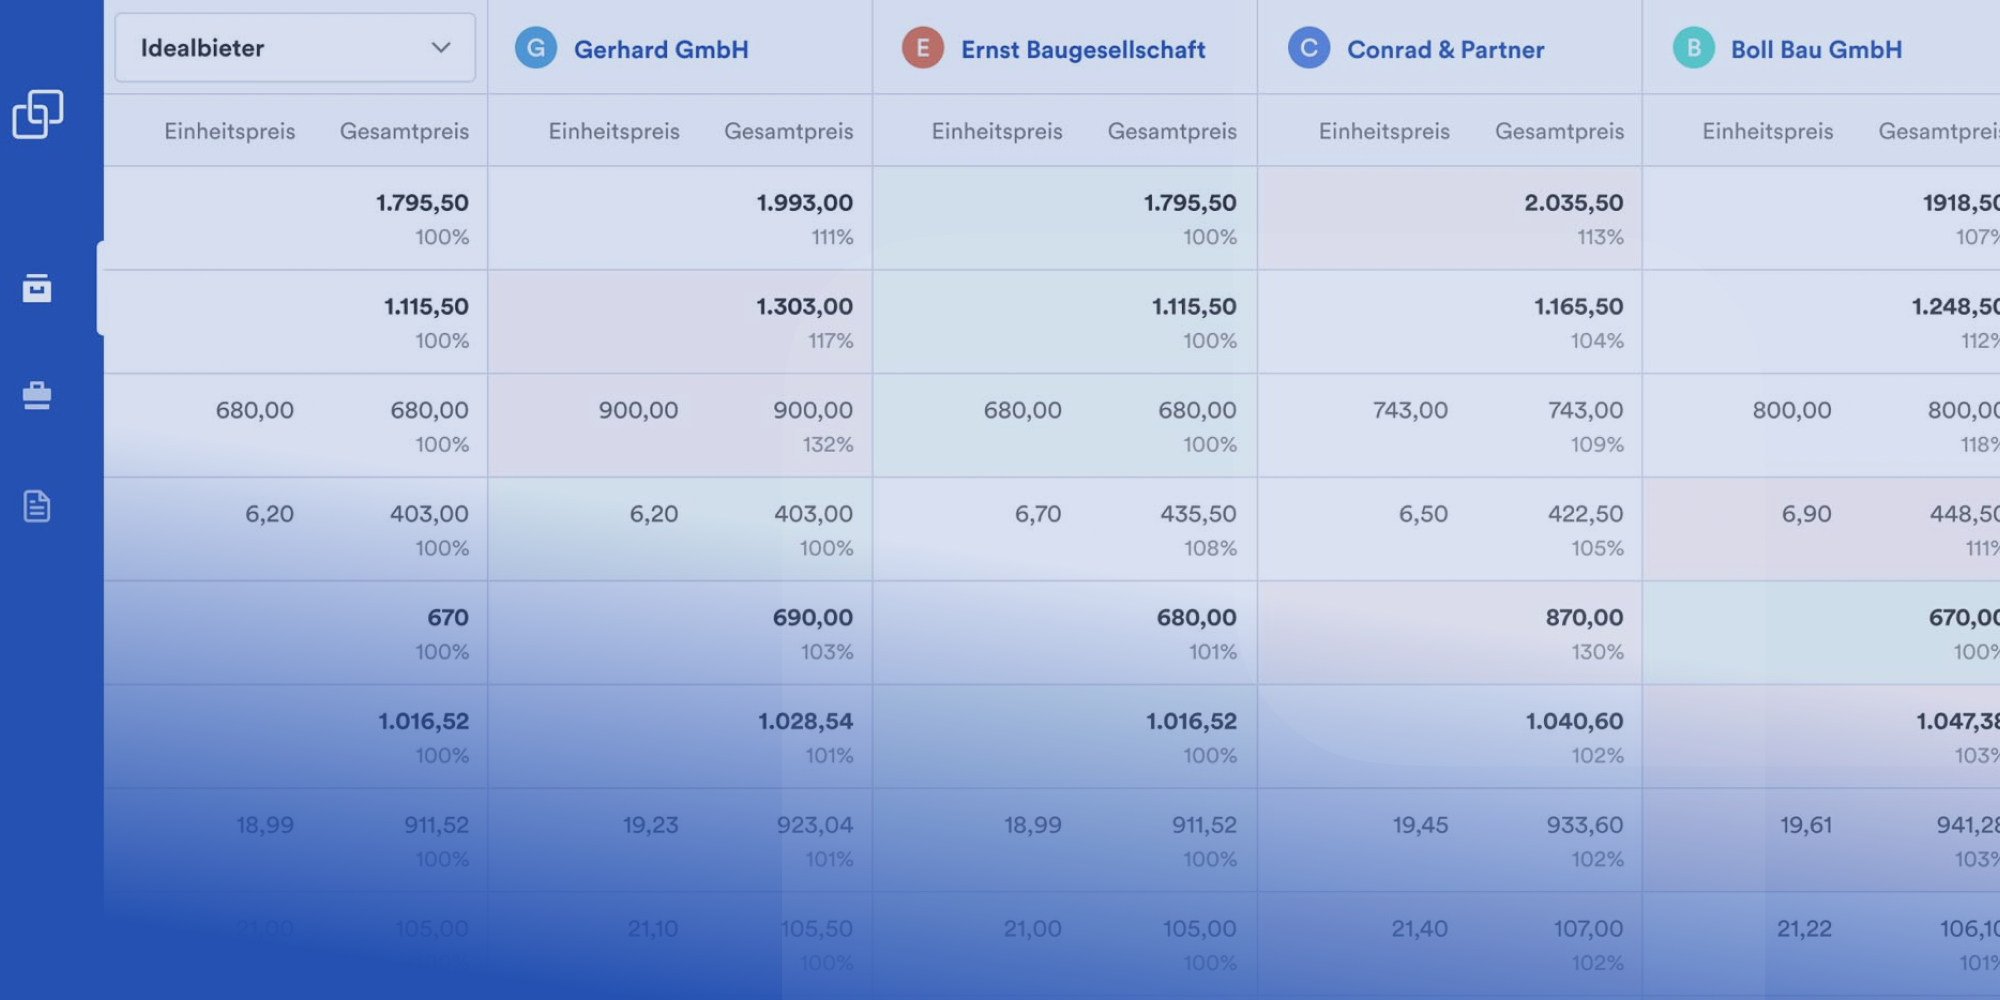This screenshot has height=1000, width=2000.
Task: Select Gerhard GmbH total 923,04
Action: click(815, 825)
